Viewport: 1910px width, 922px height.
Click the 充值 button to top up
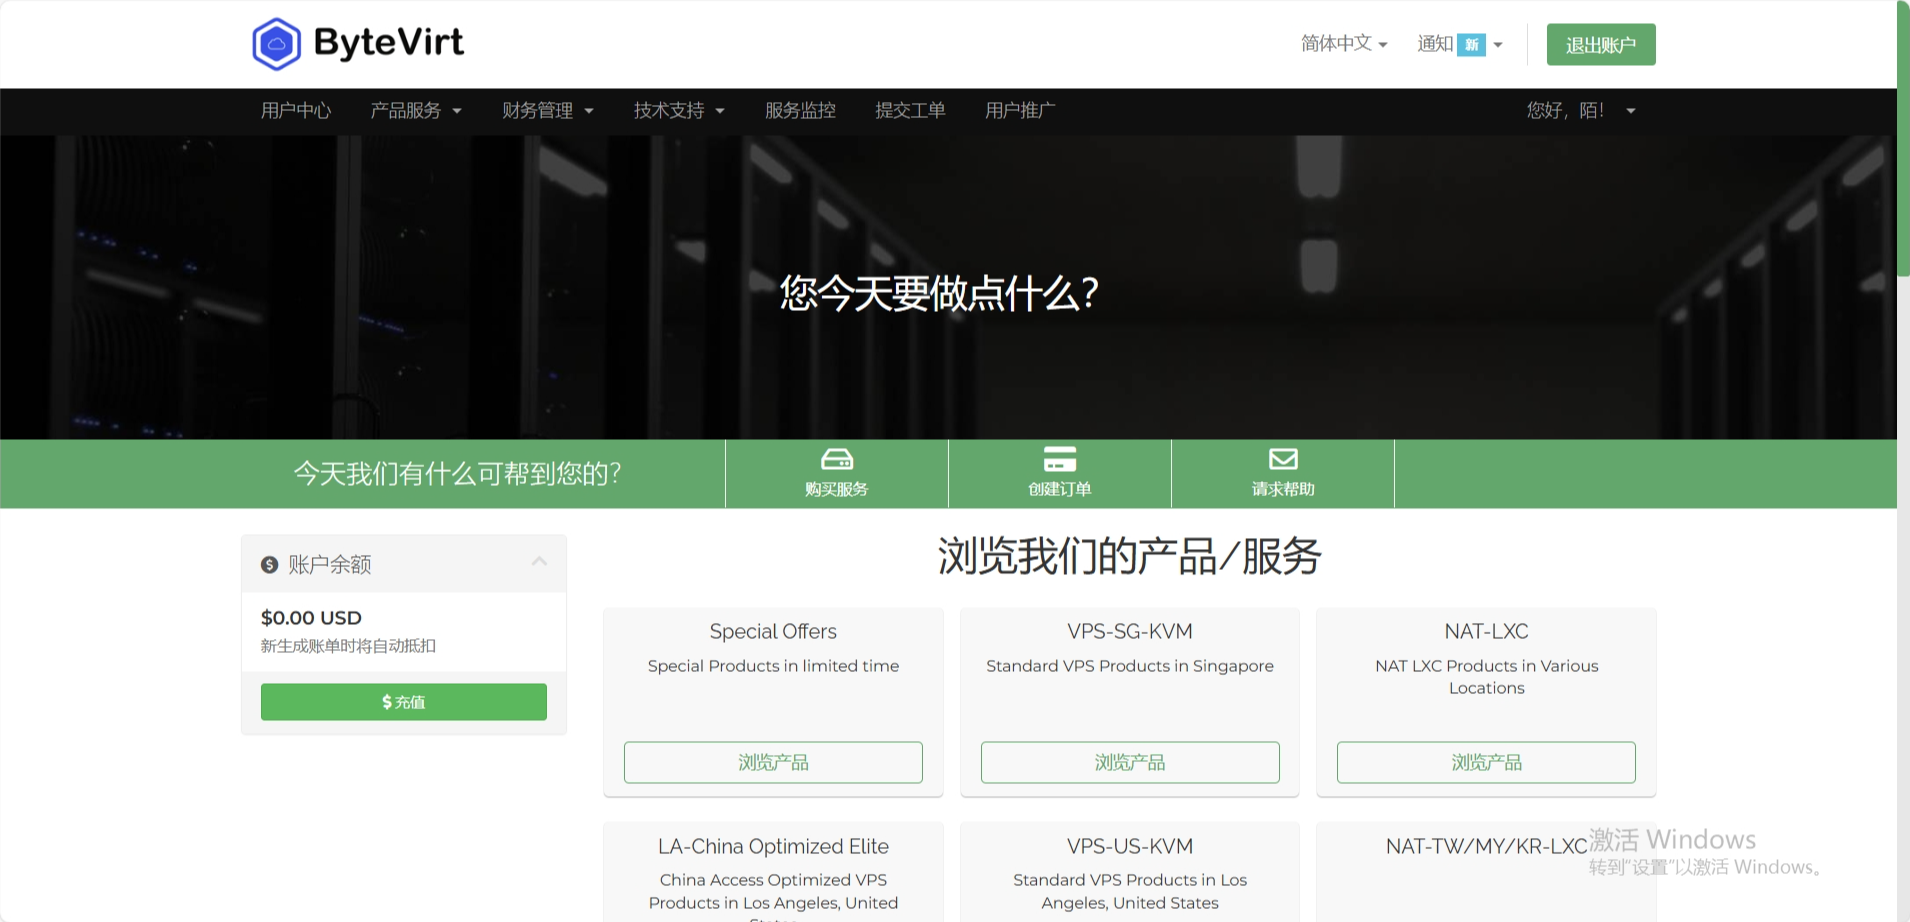pyautogui.click(x=403, y=701)
